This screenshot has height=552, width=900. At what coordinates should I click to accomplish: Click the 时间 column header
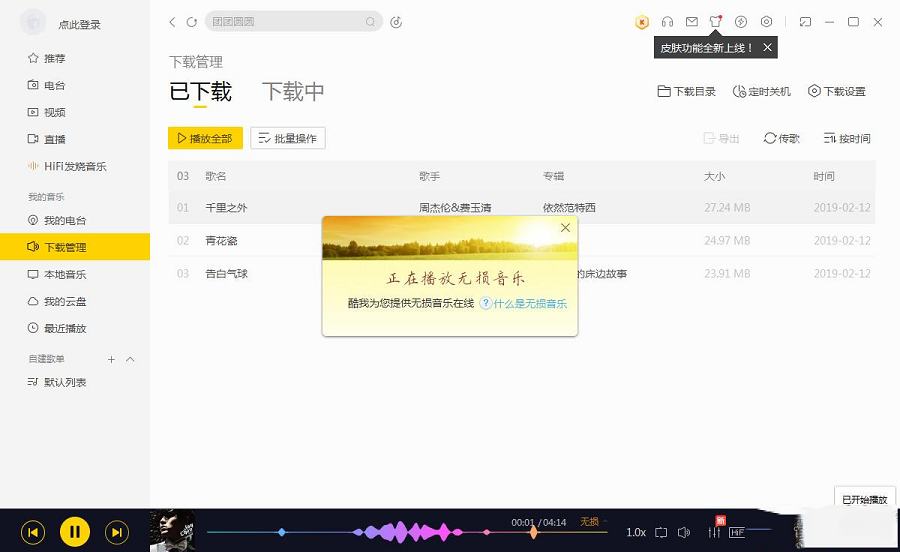point(824,176)
